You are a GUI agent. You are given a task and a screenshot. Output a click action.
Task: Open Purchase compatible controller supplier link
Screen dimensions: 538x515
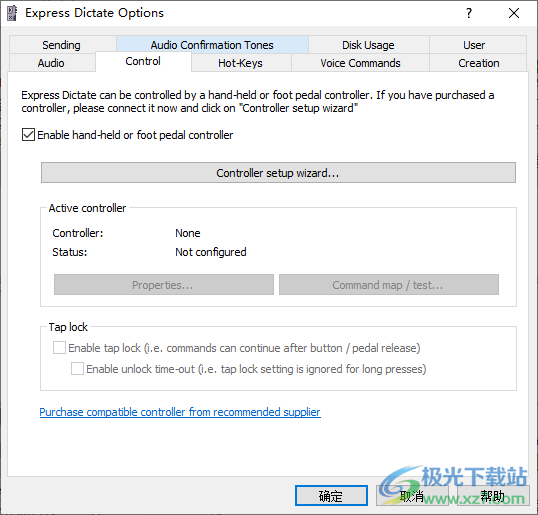tap(180, 412)
